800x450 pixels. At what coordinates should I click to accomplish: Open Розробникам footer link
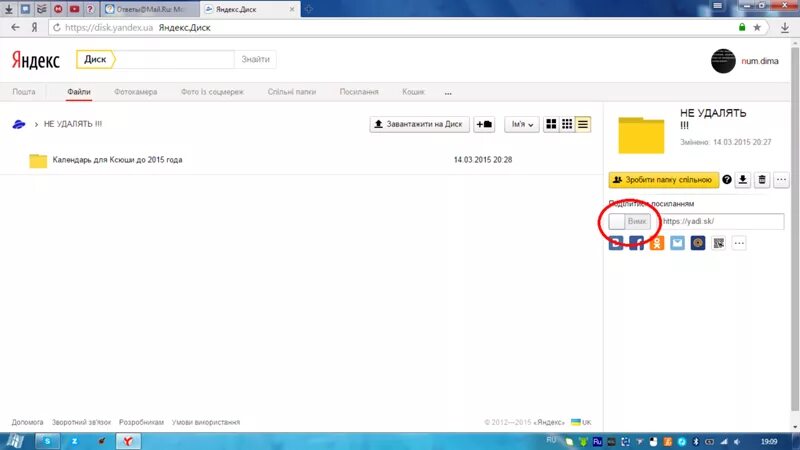point(141,422)
